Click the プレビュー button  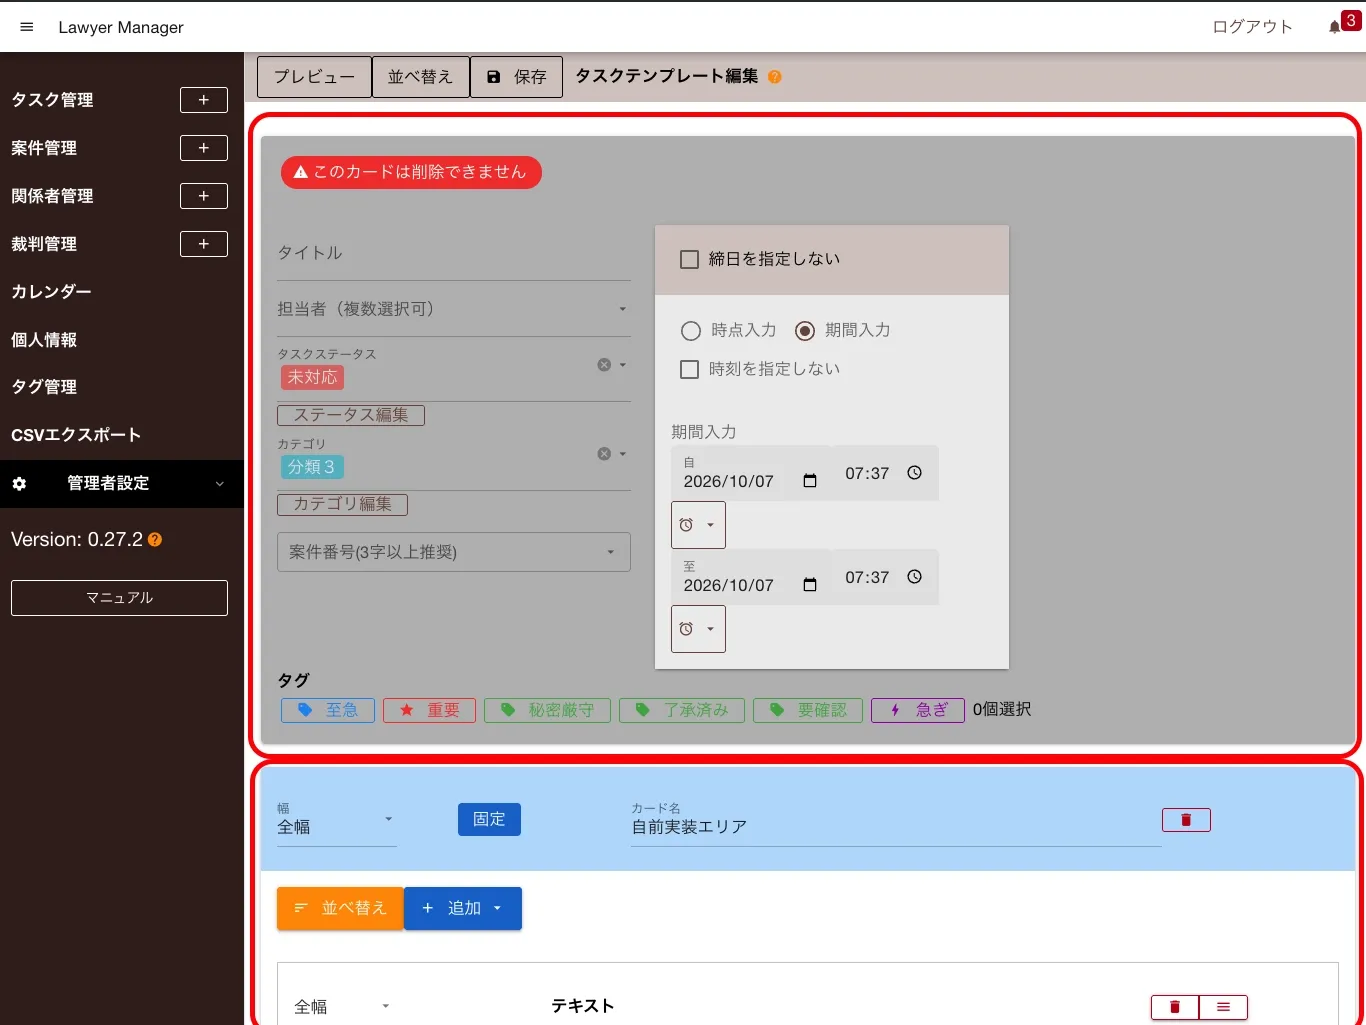314,77
